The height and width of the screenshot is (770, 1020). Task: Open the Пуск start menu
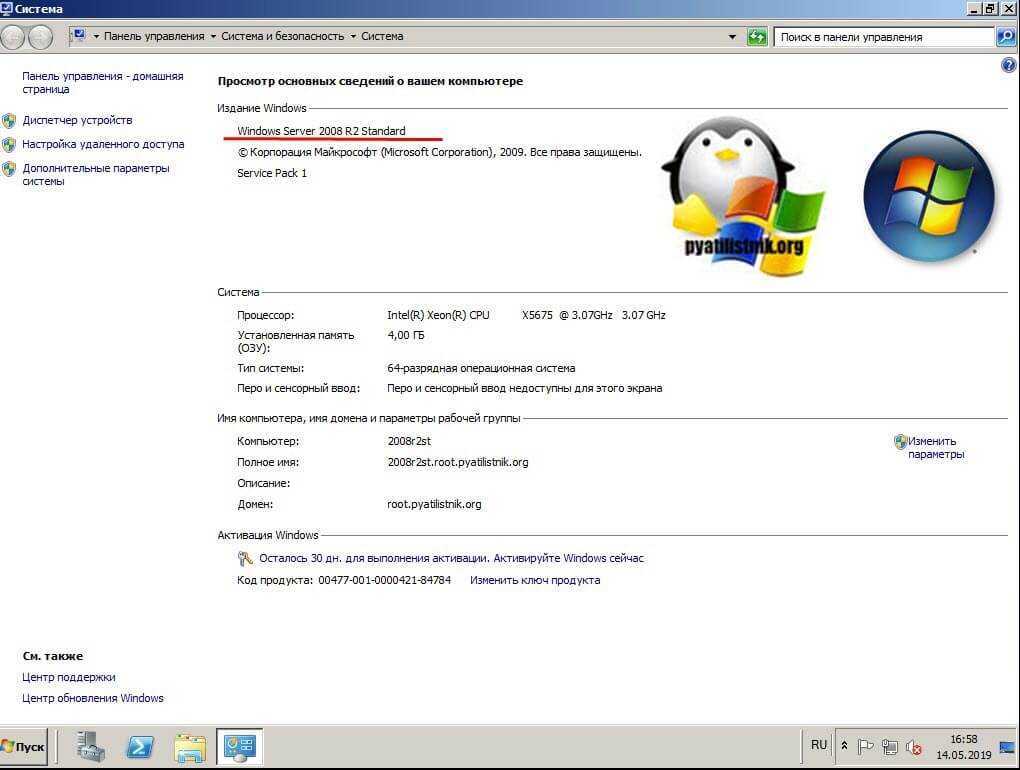[24, 746]
